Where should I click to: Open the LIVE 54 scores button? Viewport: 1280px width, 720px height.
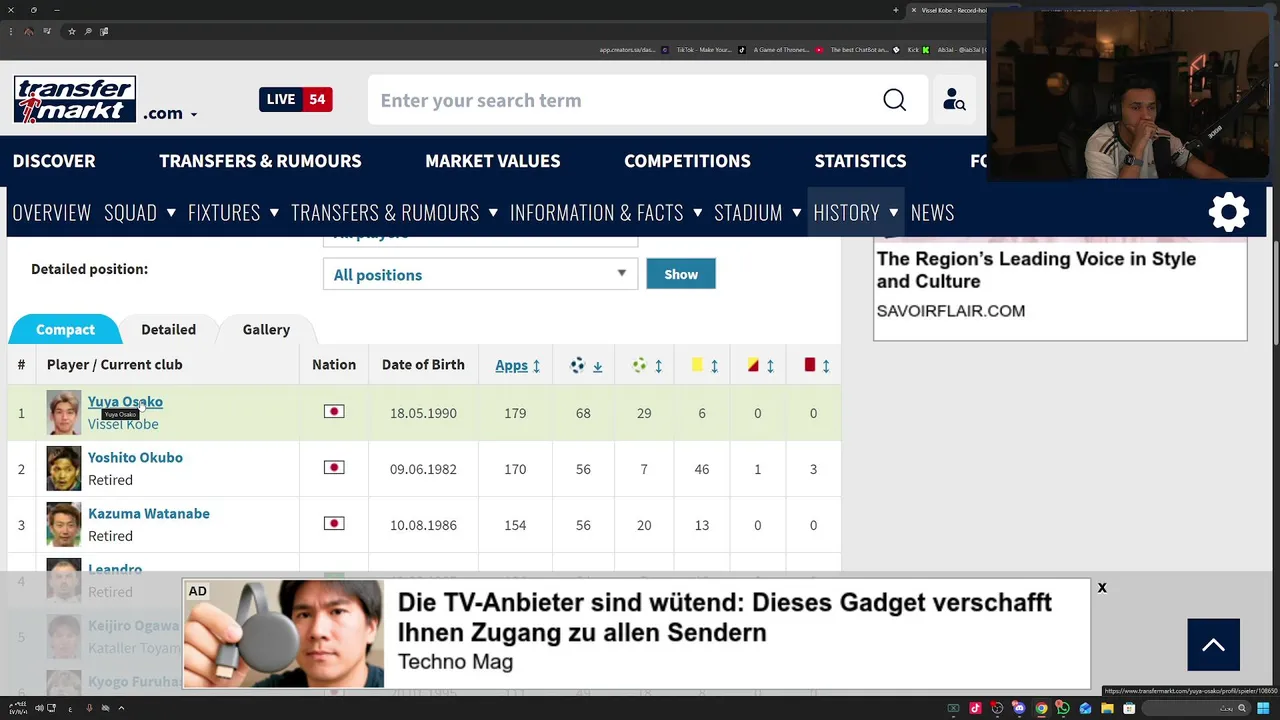point(296,99)
